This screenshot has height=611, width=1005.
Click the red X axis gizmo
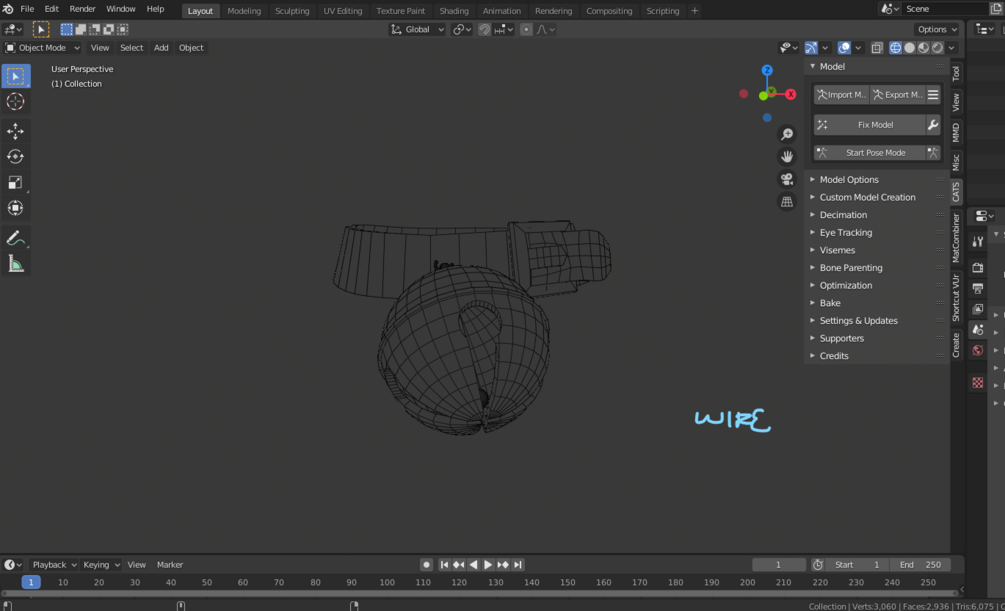791,94
